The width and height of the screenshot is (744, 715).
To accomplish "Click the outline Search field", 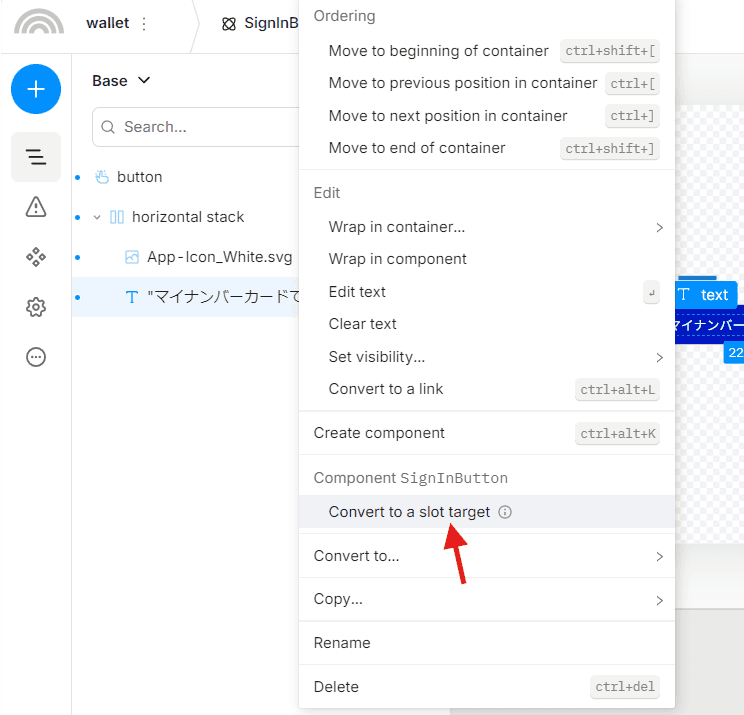I will [195, 127].
